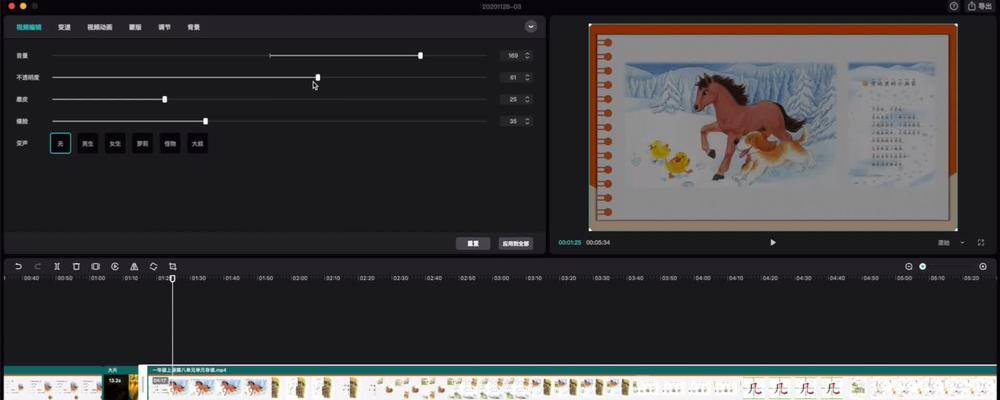Image resolution: width=1000 pixels, height=400 pixels.
Task: Select the 怪物 voice change option
Action: click(x=170, y=144)
